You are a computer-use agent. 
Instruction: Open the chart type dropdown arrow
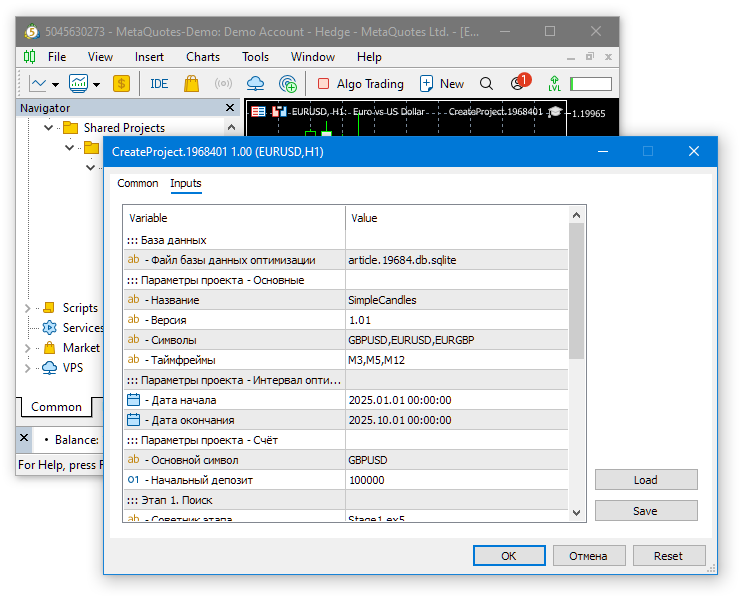[56, 84]
